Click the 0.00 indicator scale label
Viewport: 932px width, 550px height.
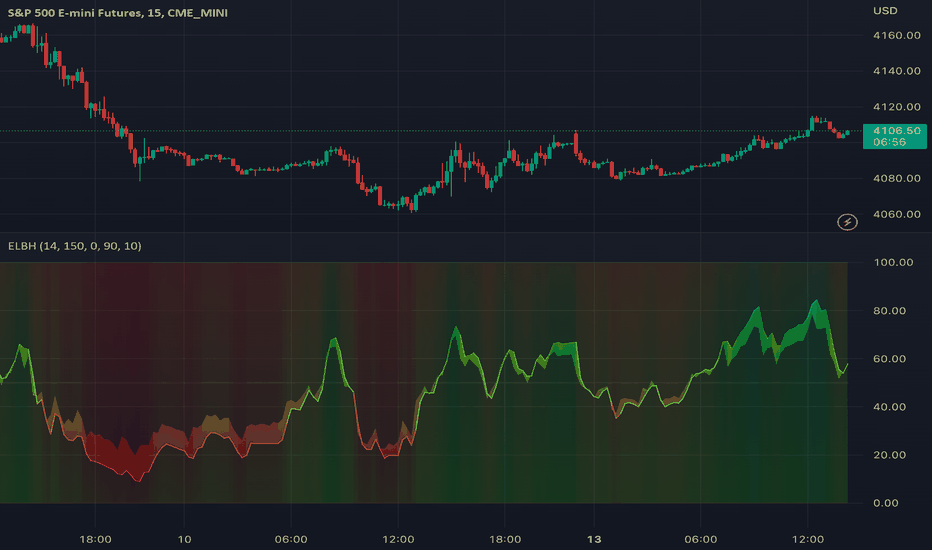pos(886,503)
